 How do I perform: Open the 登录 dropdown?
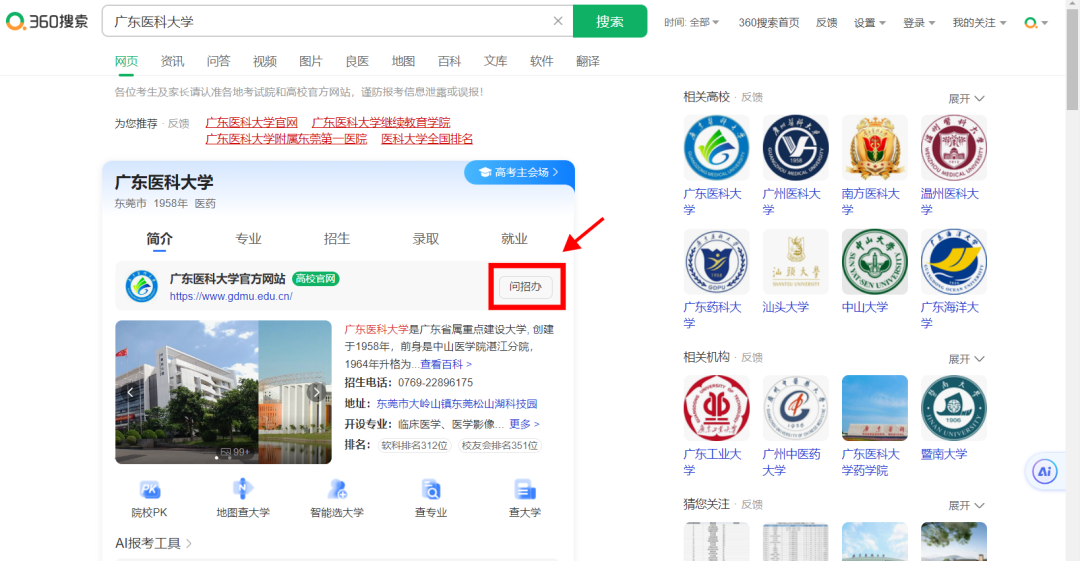919,23
